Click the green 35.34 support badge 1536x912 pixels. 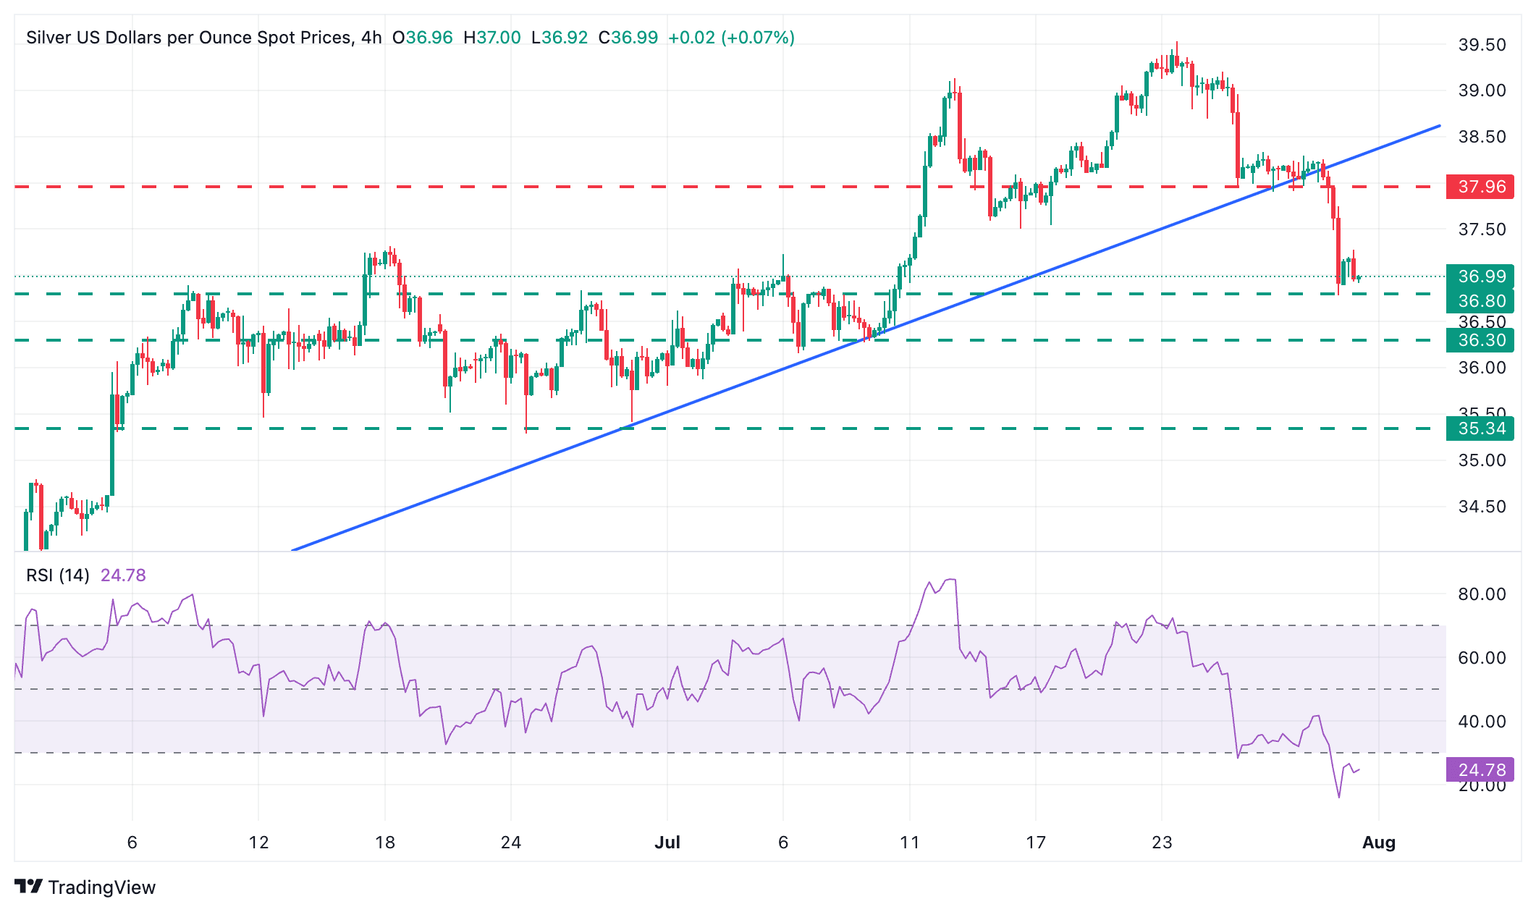coord(1481,428)
